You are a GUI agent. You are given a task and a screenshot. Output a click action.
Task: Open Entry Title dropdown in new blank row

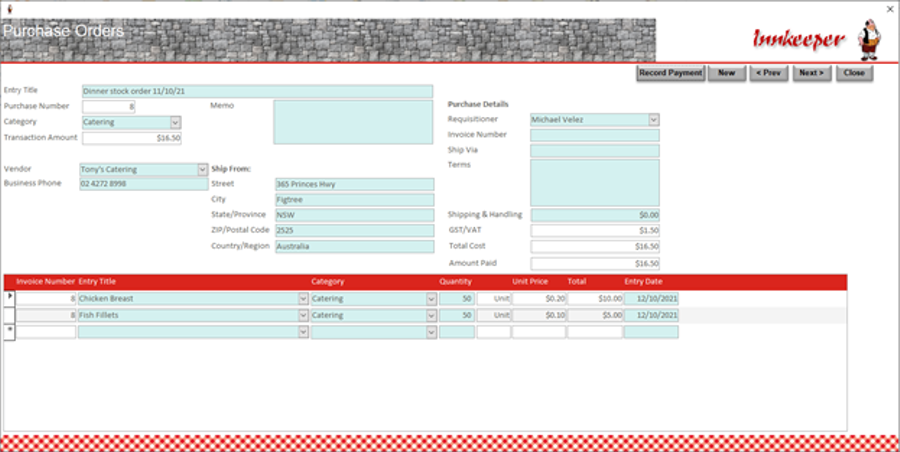point(304,332)
